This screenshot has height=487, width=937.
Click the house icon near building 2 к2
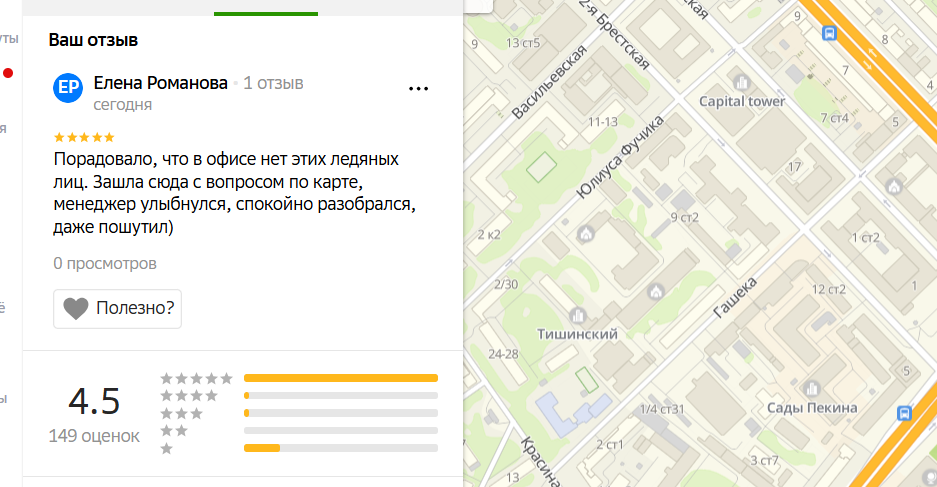586,234
